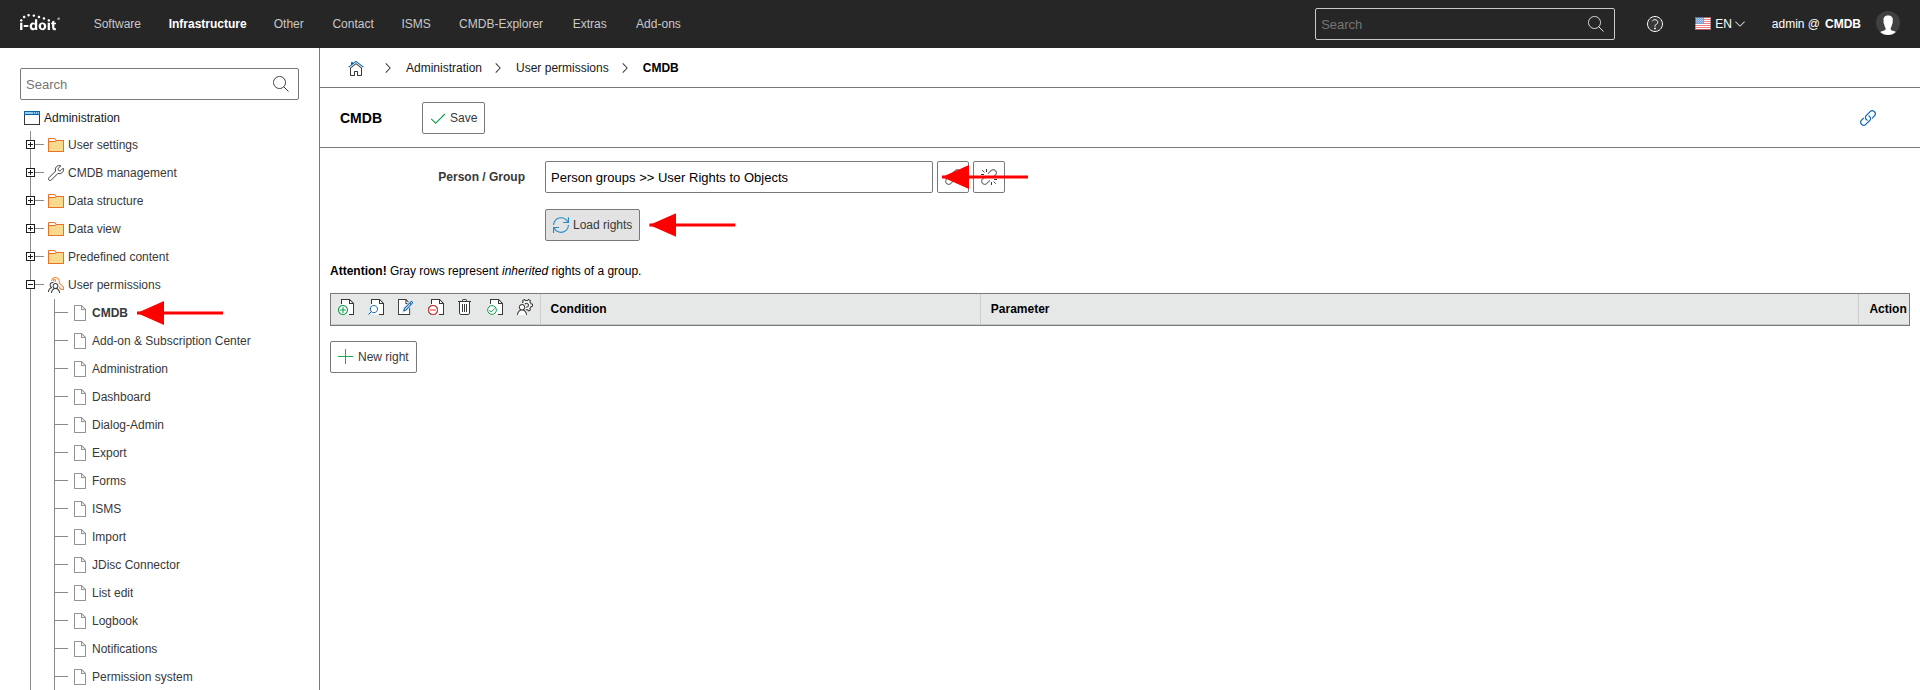Select Administration under User permissions
Image resolution: width=1920 pixels, height=690 pixels.
click(x=130, y=369)
